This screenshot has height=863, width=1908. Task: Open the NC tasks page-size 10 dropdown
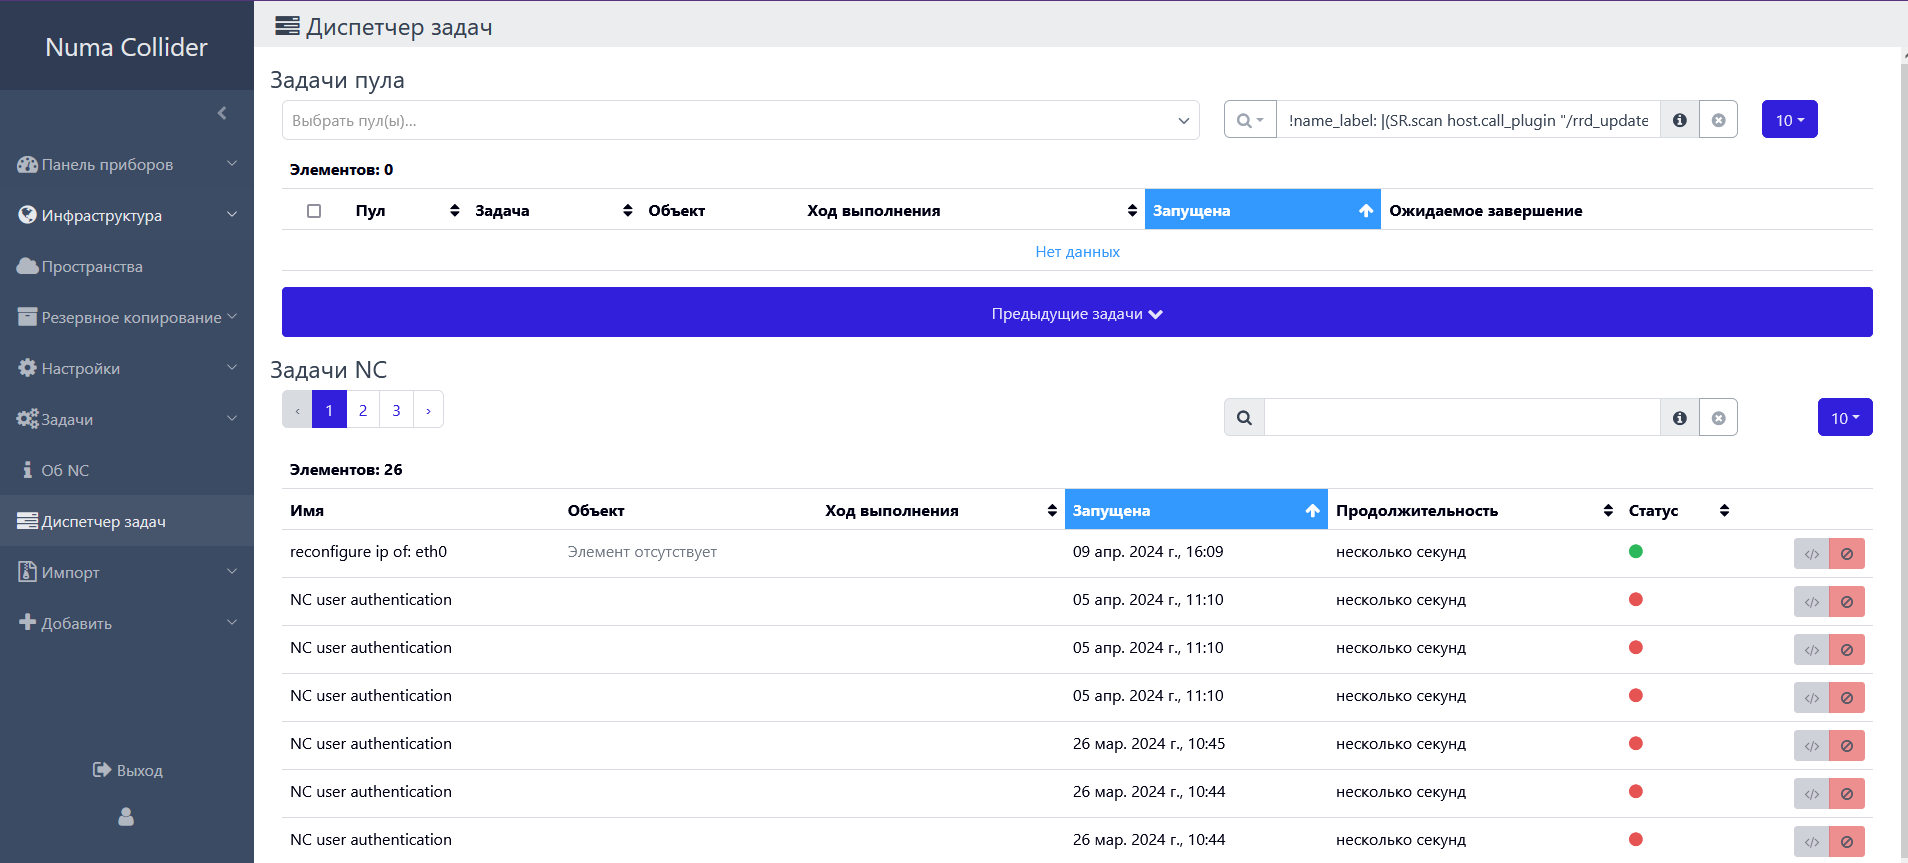coord(1845,418)
